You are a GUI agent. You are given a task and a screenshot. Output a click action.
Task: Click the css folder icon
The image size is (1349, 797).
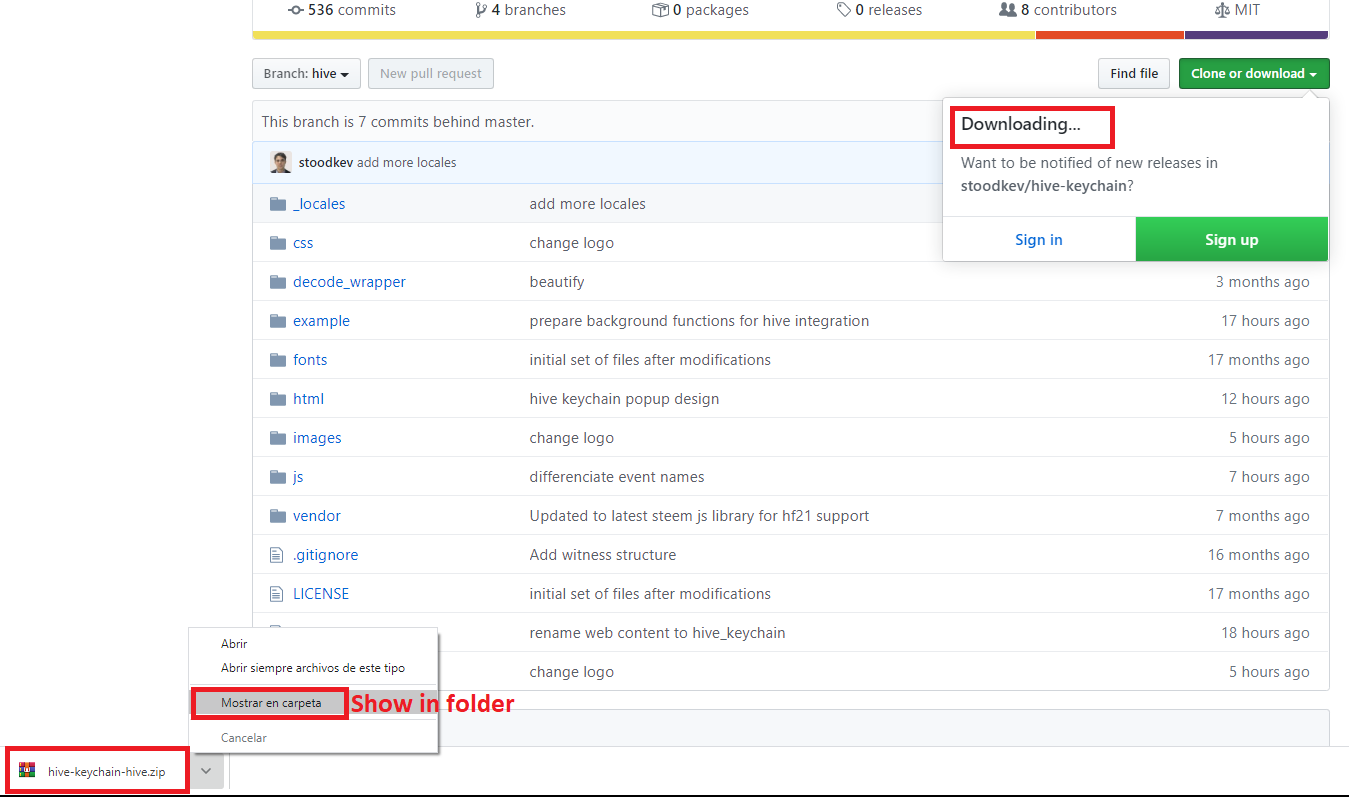click(278, 243)
